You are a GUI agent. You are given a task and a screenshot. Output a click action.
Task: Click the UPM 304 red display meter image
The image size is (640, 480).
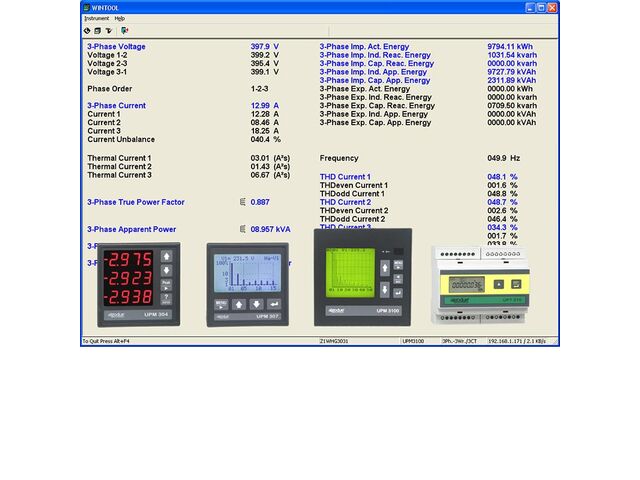click(139, 285)
